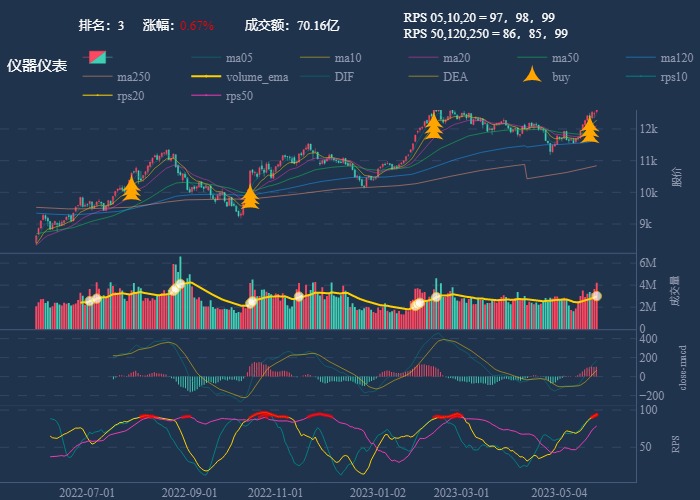Viewport: 700px width, 500px height.
Task: Toggle the DEA legend entry
Action: pyautogui.click(x=455, y=77)
